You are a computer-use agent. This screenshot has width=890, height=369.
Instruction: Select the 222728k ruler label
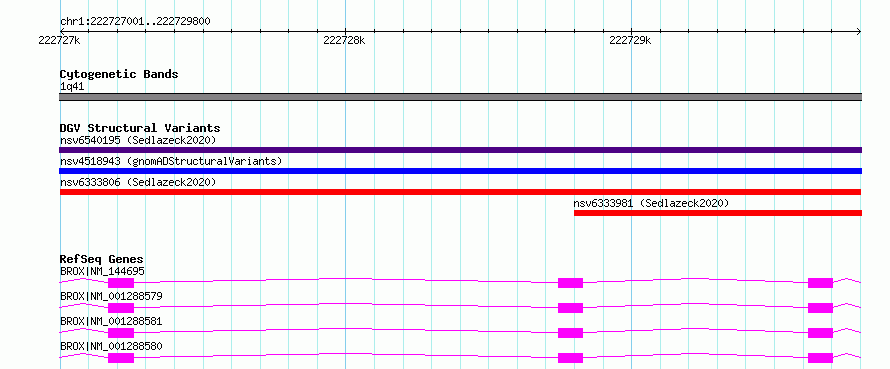click(344, 40)
